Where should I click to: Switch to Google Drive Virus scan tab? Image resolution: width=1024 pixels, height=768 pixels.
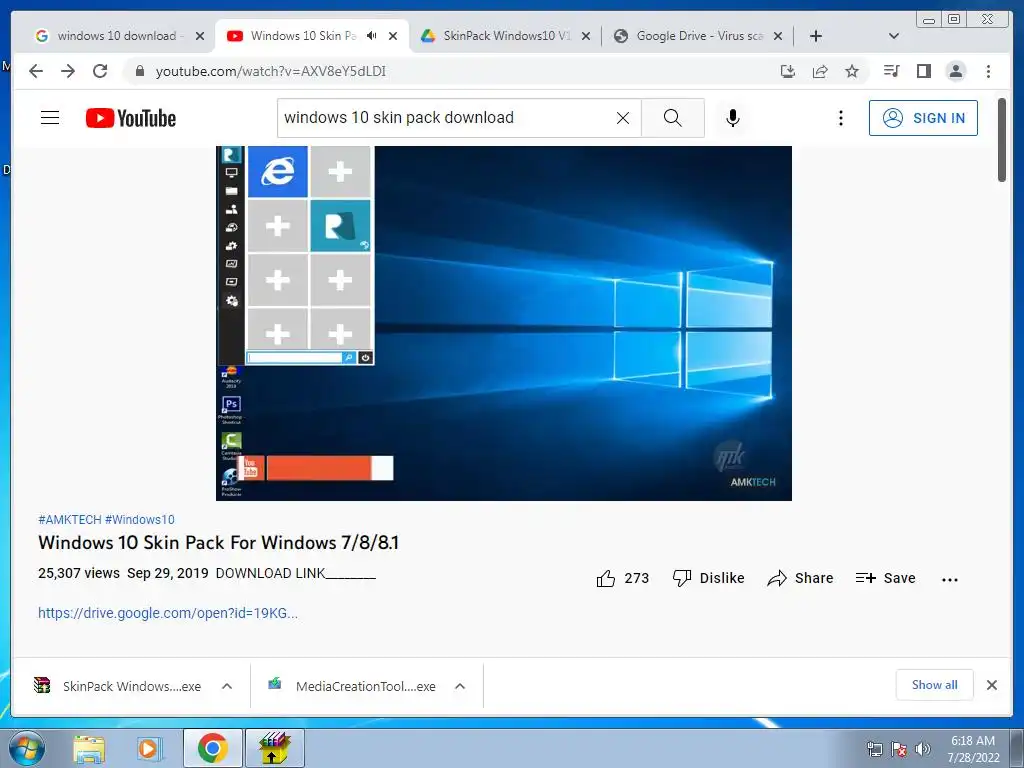point(690,36)
